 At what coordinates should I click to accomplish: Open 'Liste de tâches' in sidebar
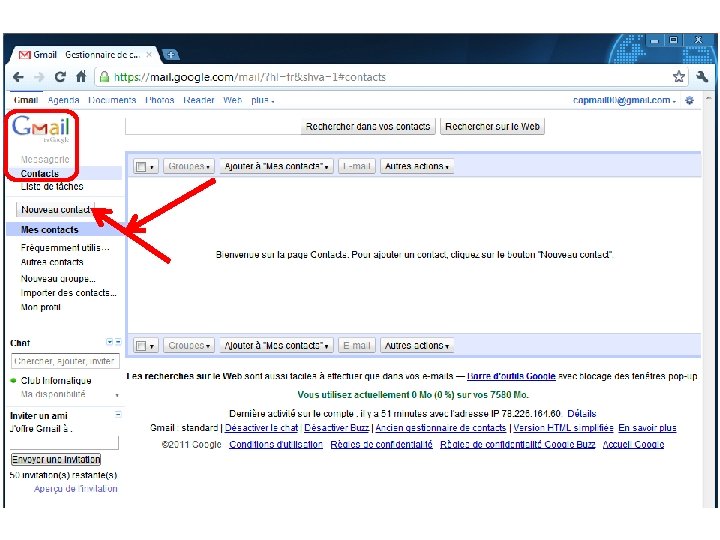[x=52, y=186]
